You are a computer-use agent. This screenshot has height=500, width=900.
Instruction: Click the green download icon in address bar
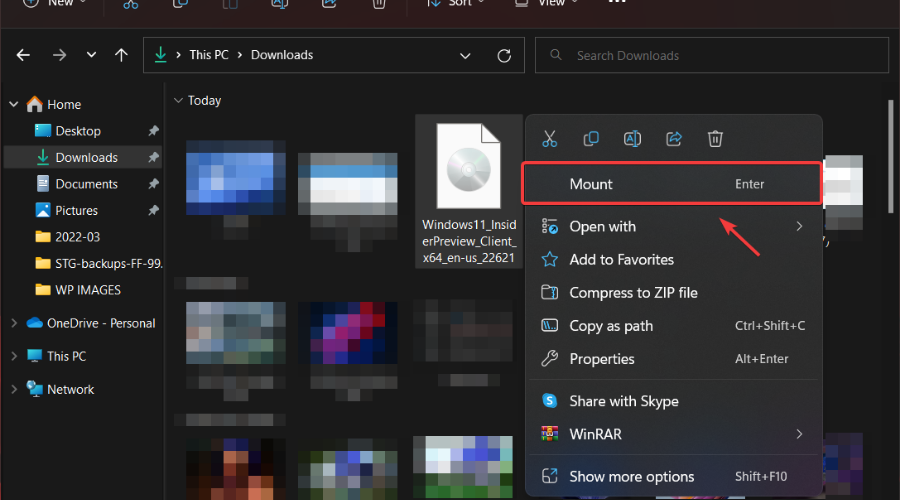[161, 55]
